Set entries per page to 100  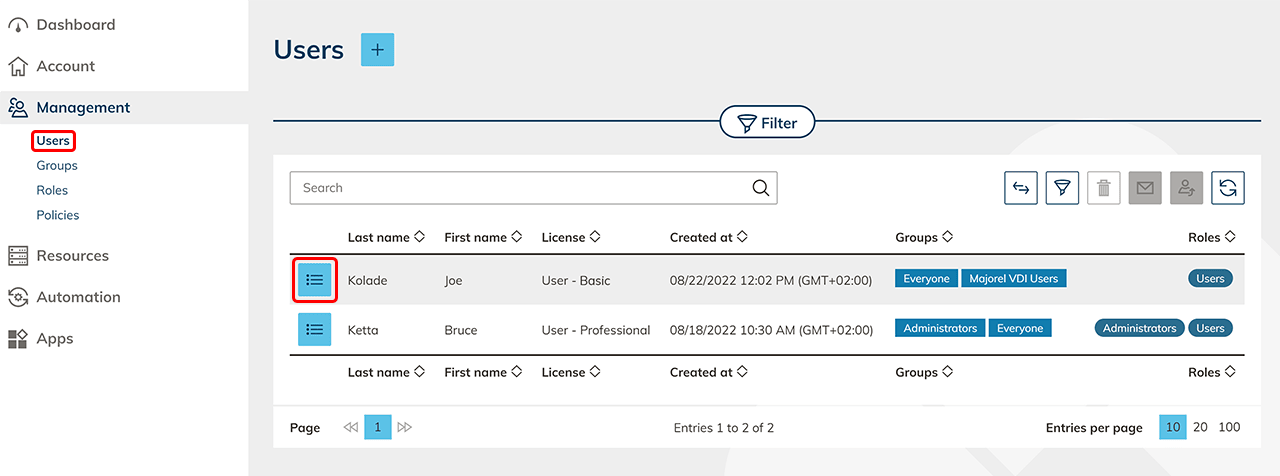click(1229, 427)
